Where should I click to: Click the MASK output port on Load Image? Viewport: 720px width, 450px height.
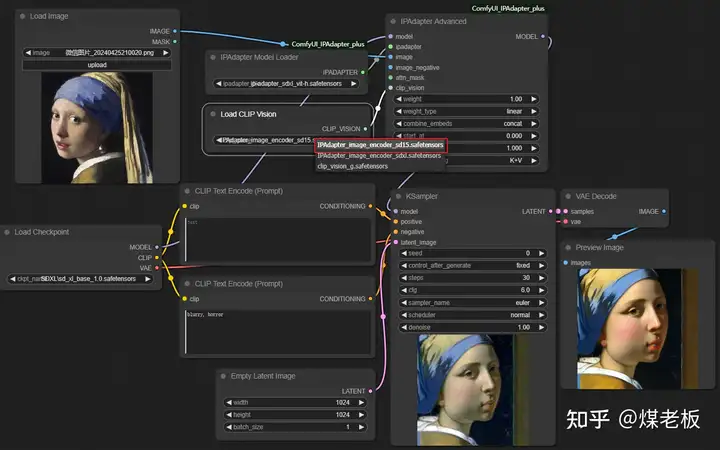point(175,42)
